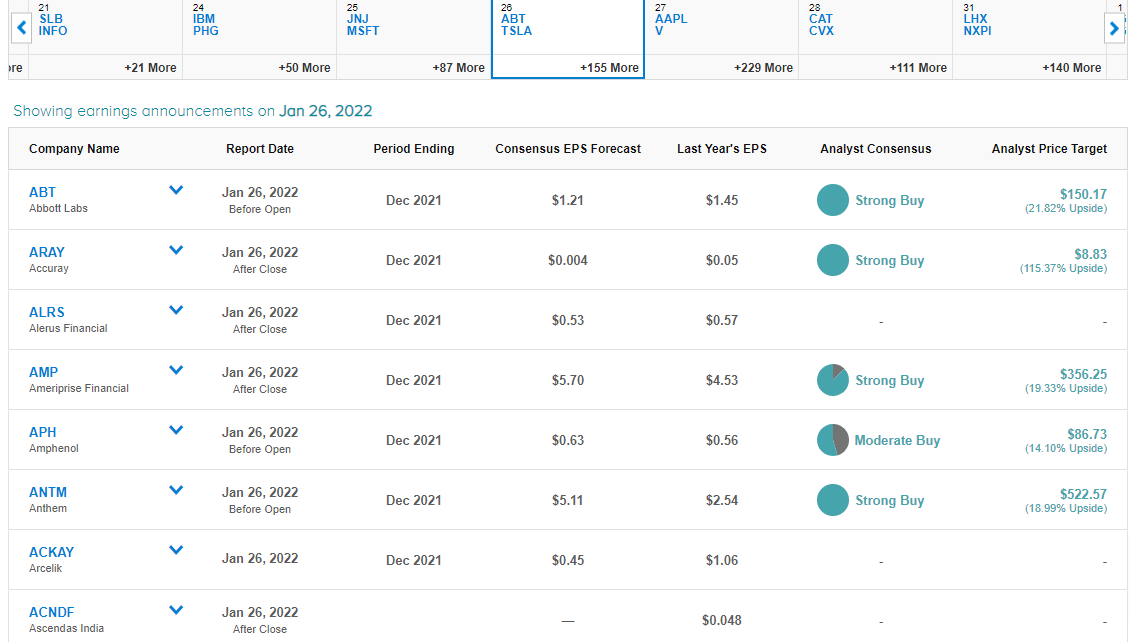This screenshot has width=1130, height=642.
Task: Click the Company Name column header
Action: click(x=74, y=148)
